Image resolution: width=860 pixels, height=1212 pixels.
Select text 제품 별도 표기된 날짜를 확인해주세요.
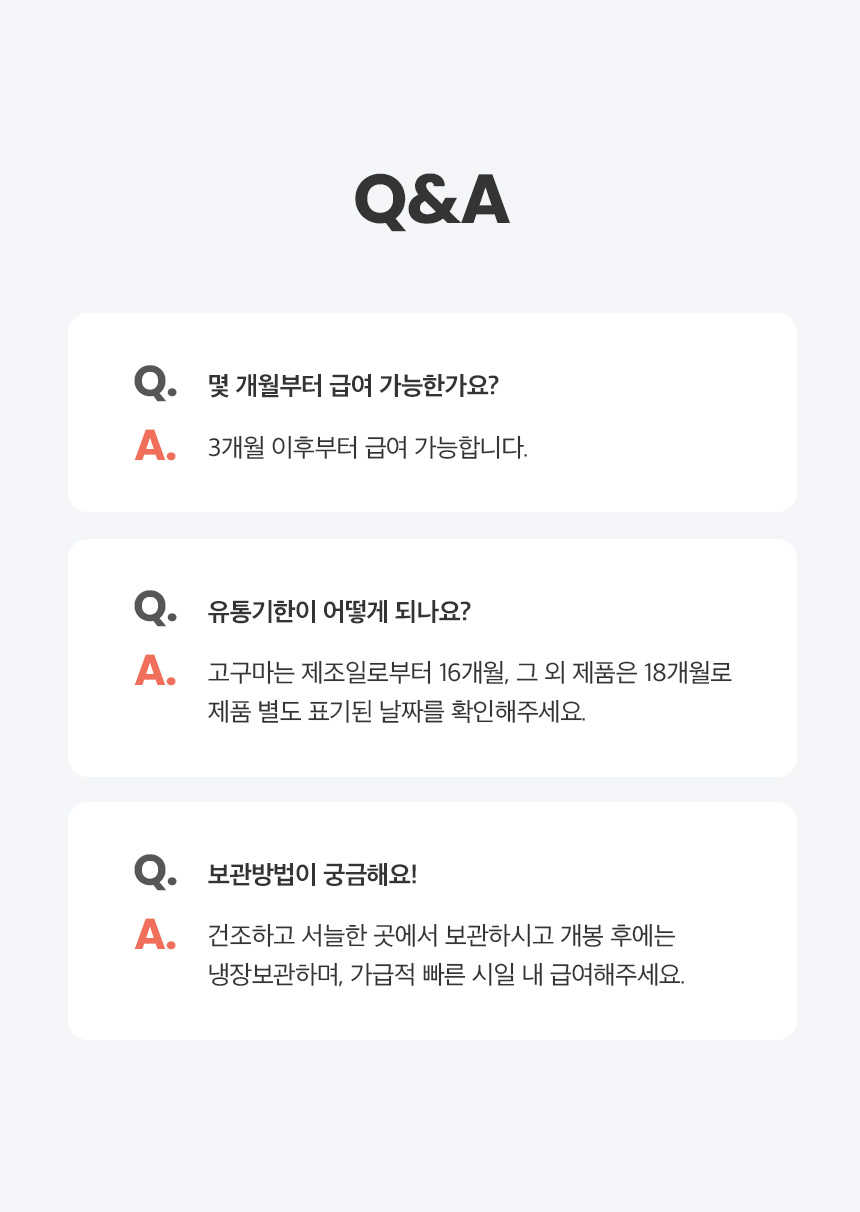396,712
